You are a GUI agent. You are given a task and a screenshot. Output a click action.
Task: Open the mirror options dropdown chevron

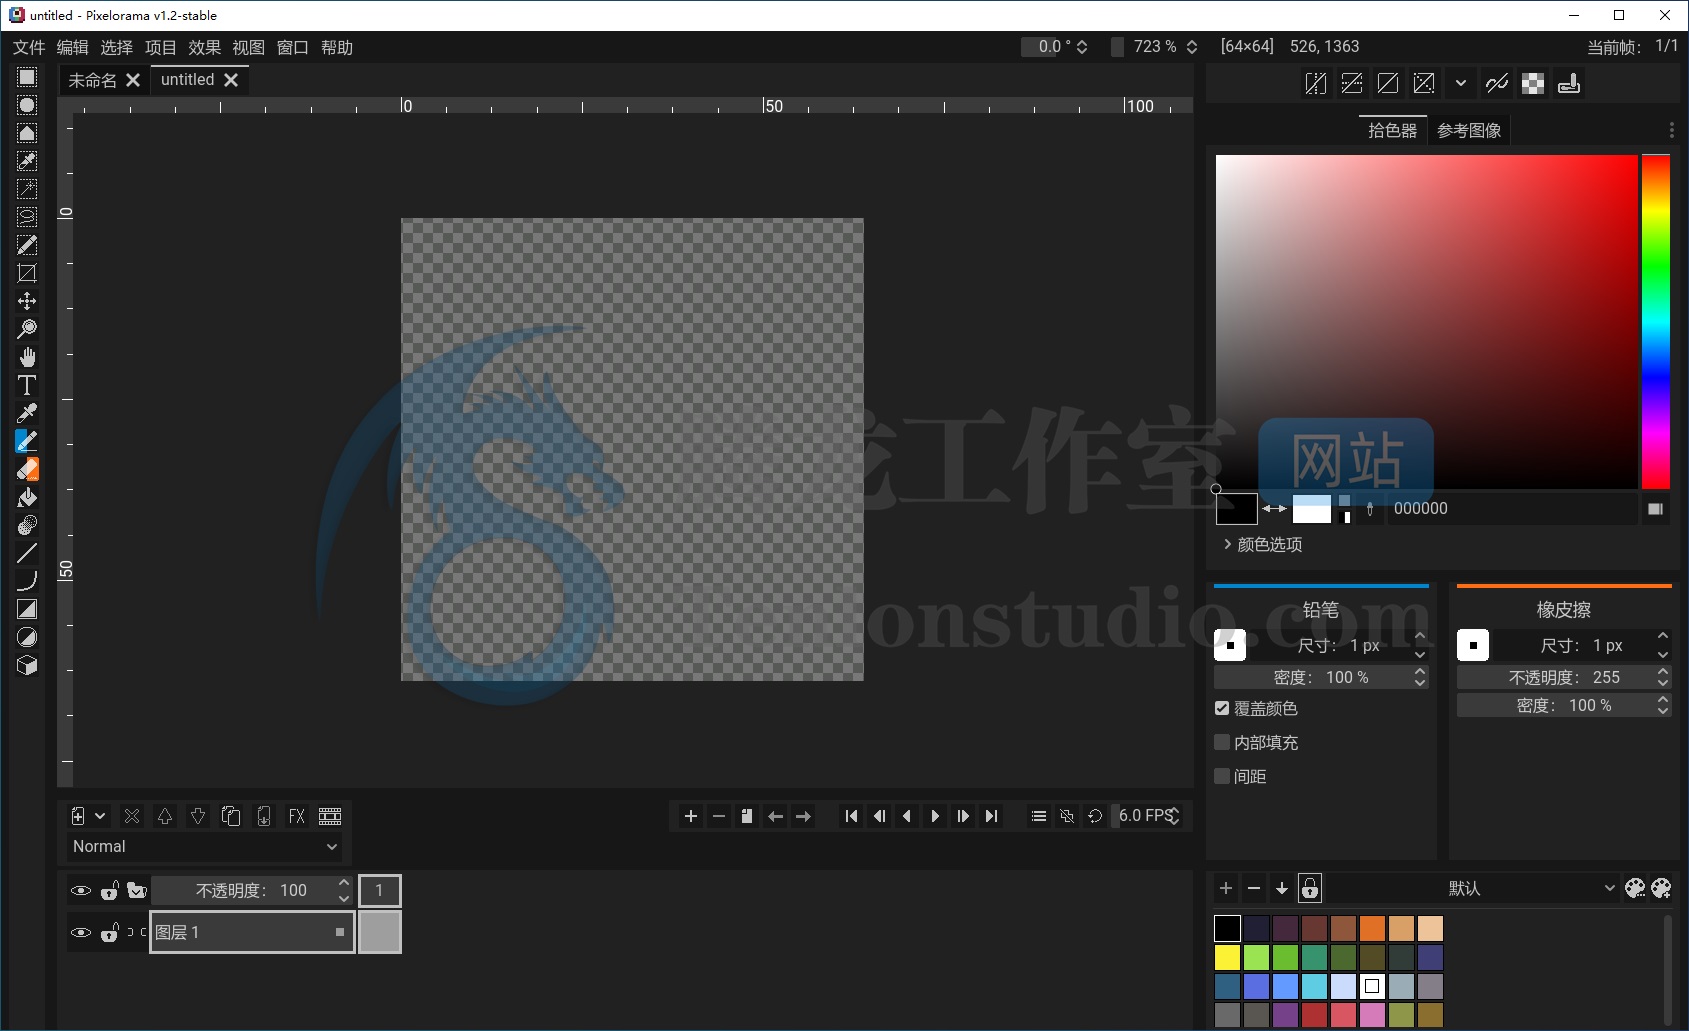pyautogui.click(x=1461, y=84)
